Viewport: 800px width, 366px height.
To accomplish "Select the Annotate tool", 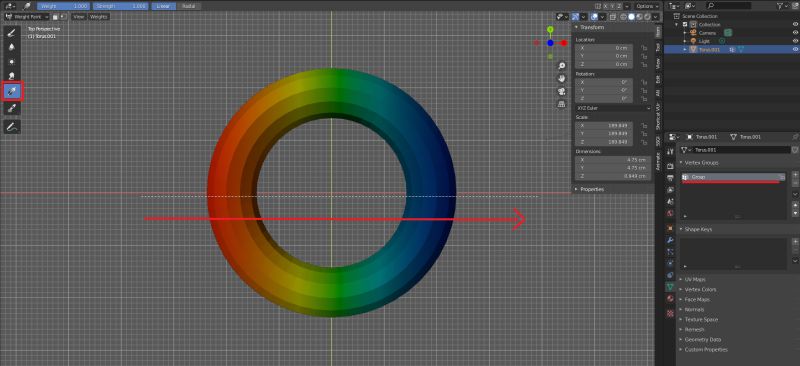I will click(12, 126).
